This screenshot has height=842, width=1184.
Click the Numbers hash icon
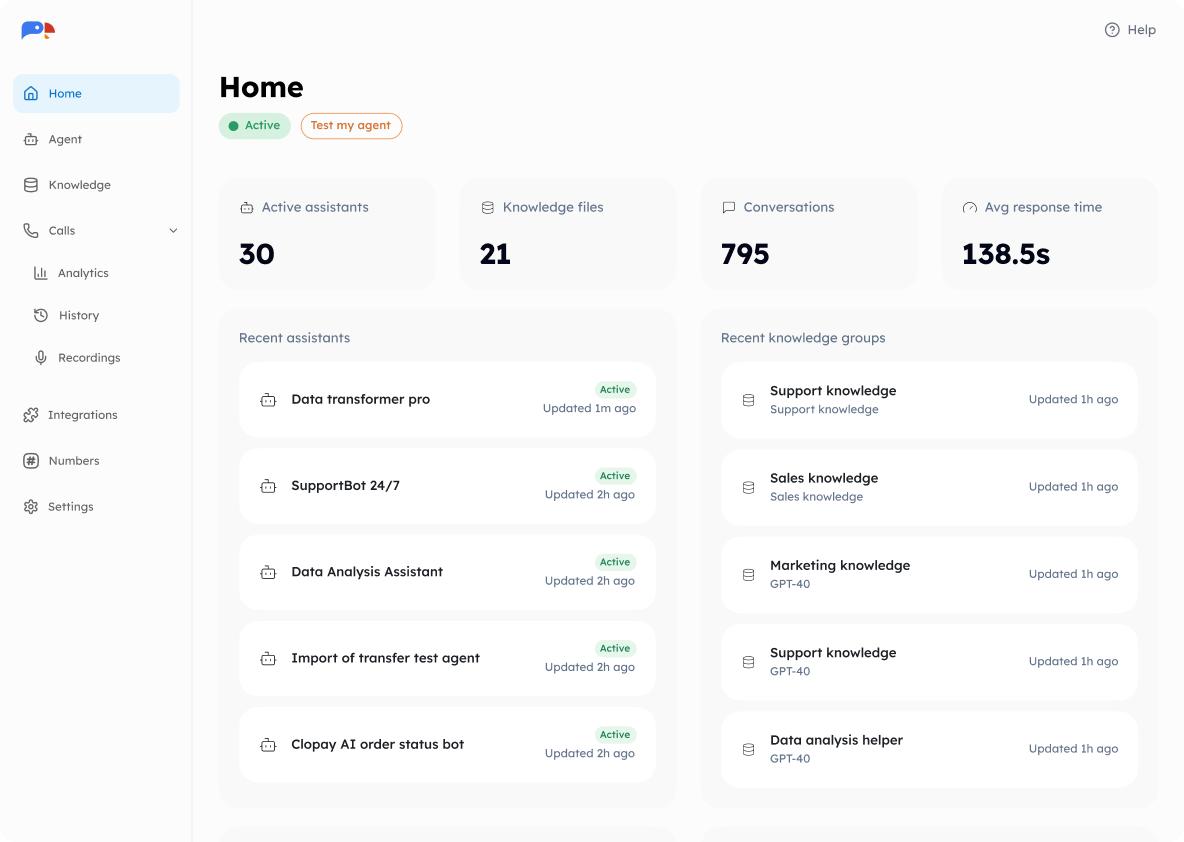[31, 461]
